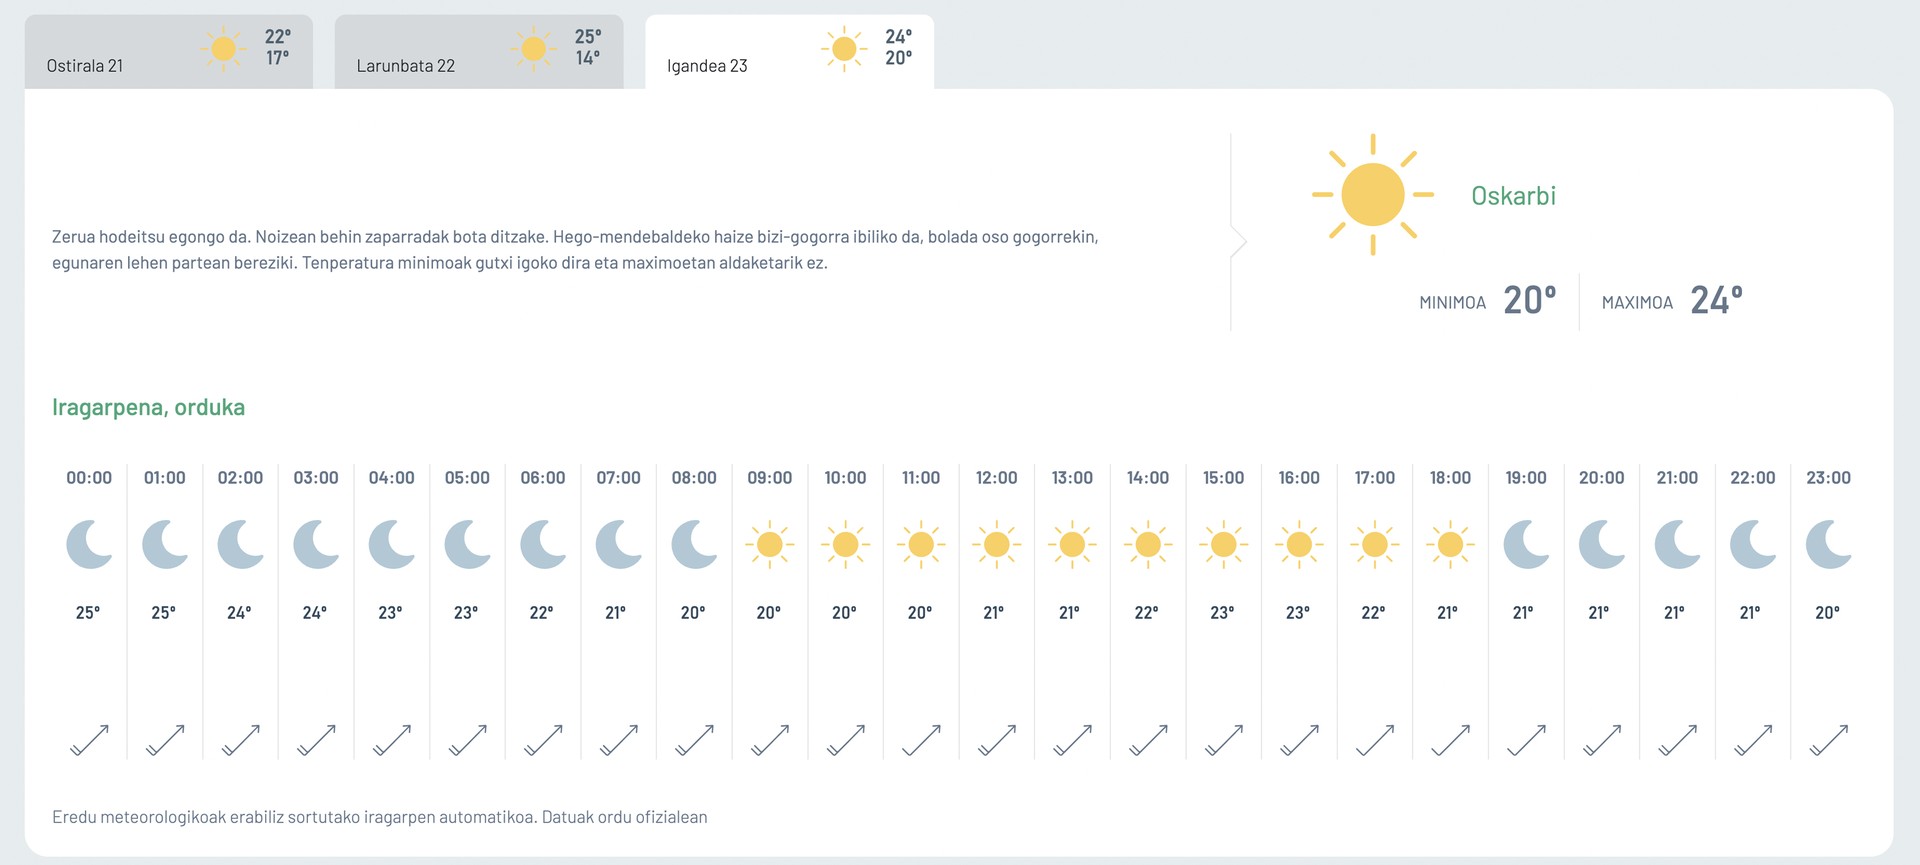Click the "Oskarbi" condition label
1920x865 pixels.
(x=1513, y=196)
